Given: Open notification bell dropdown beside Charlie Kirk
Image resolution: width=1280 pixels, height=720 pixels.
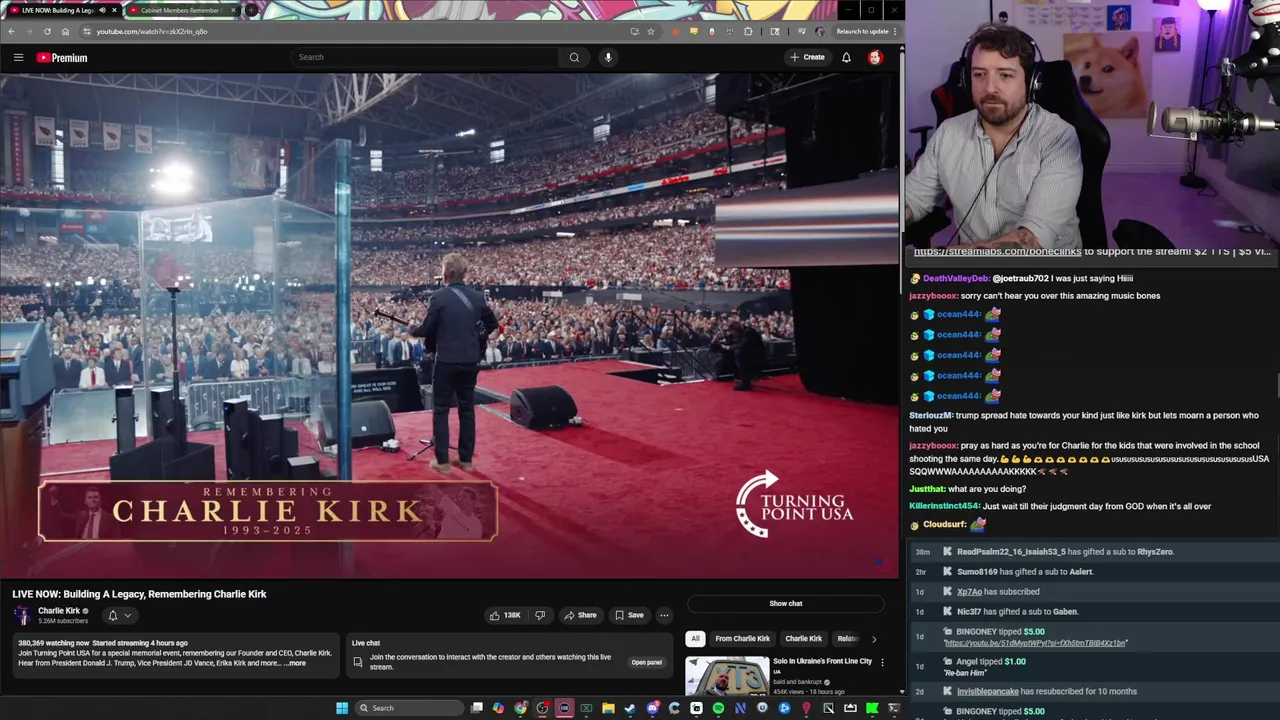Looking at the screenshot, I should (119, 615).
